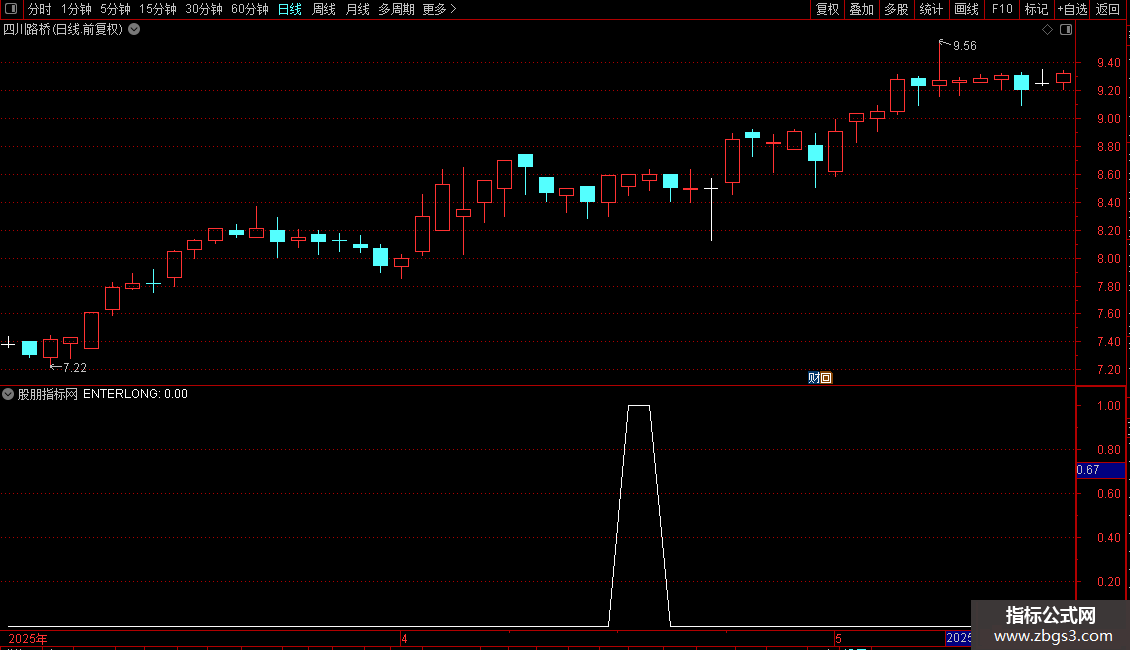The width and height of the screenshot is (1130, 650).
Task: Click the highlighted 2025 date box on axis
Action: click(958, 638)
